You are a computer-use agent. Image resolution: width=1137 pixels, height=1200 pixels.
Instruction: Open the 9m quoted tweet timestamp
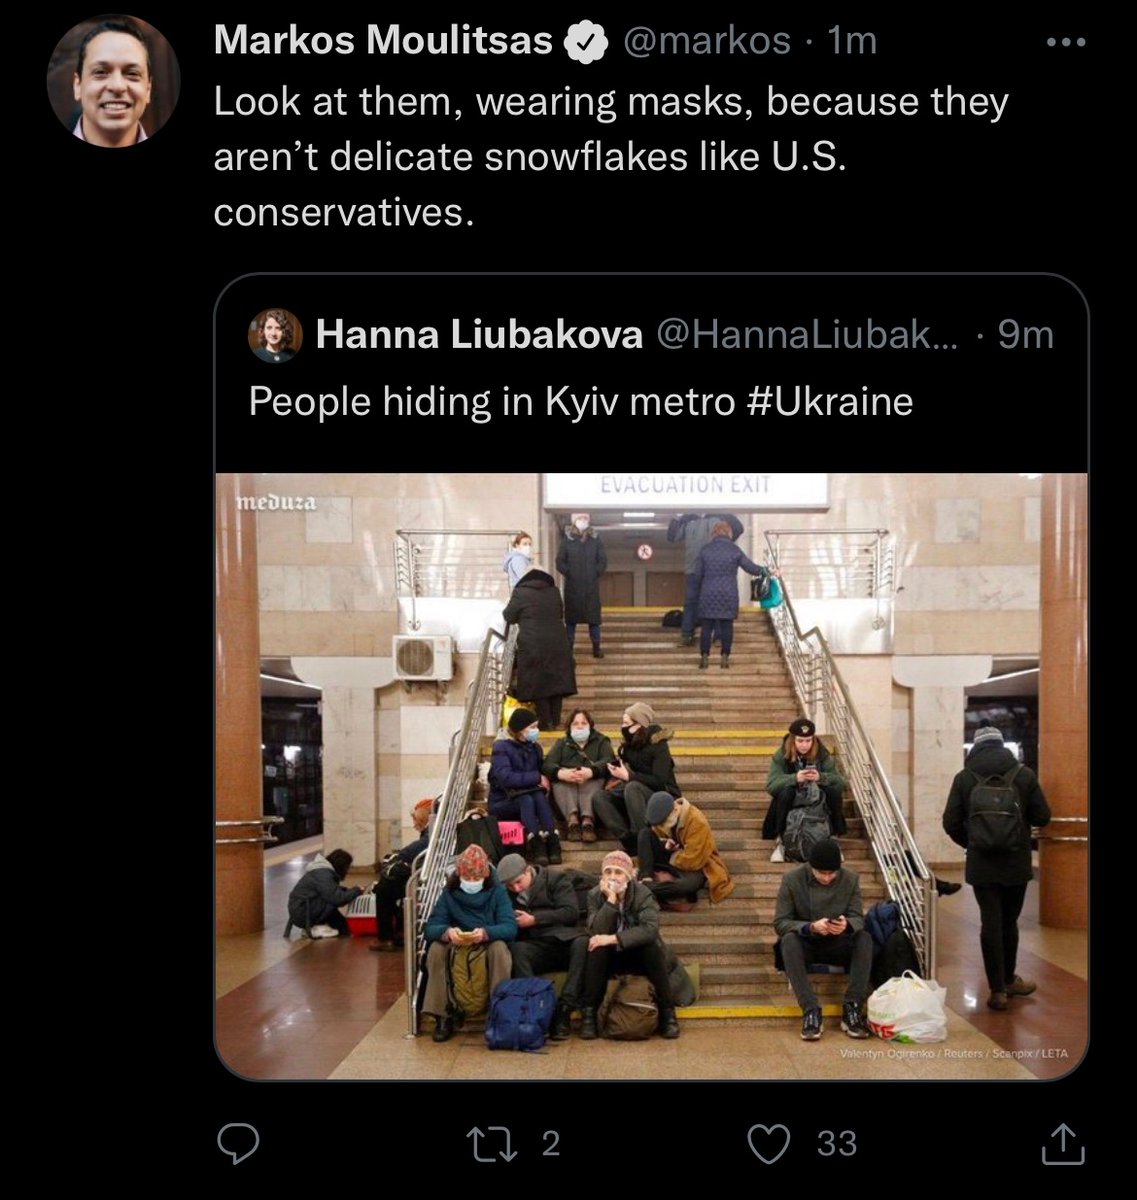click(1025, 335)
